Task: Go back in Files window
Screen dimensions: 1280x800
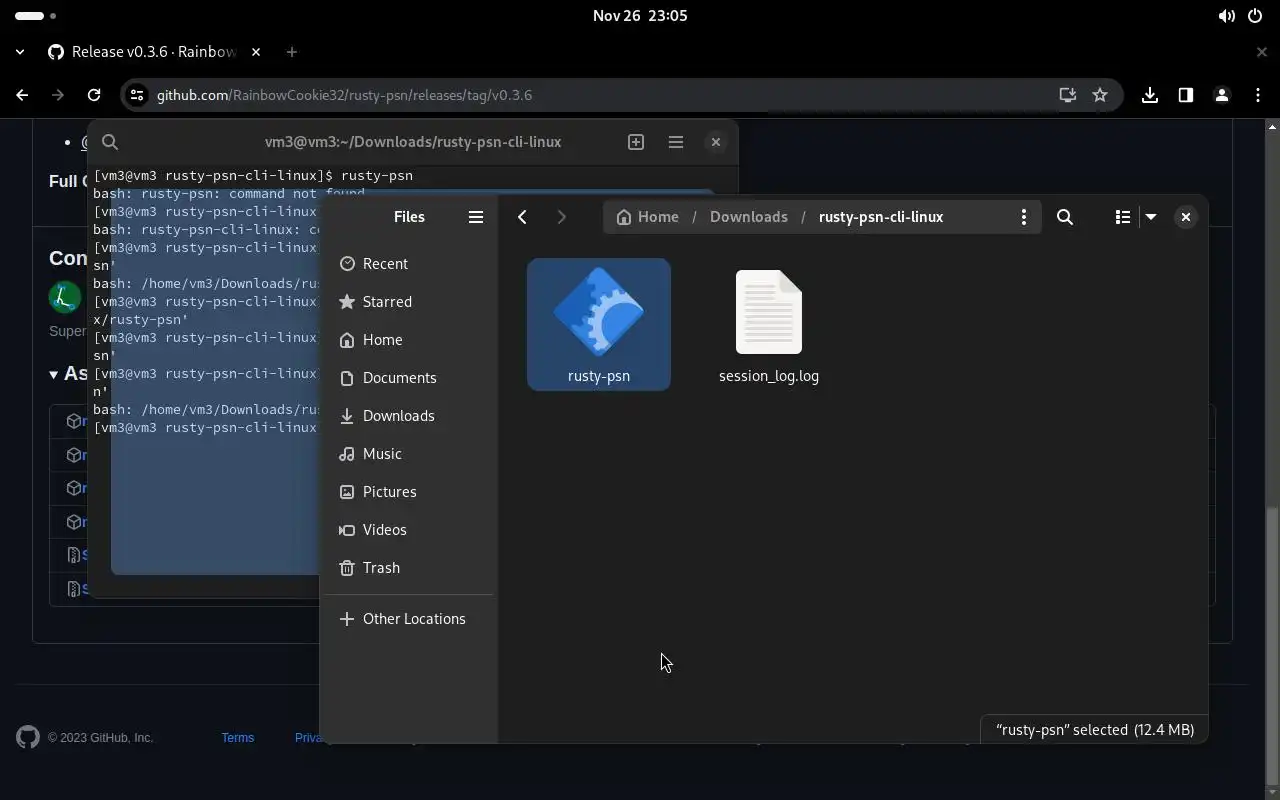Action: tap(522, 217)
